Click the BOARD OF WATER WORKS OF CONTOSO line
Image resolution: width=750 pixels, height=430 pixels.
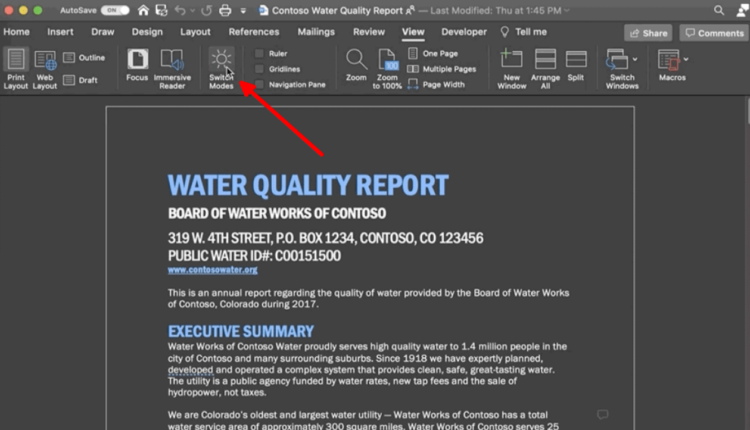click(277, 213)
